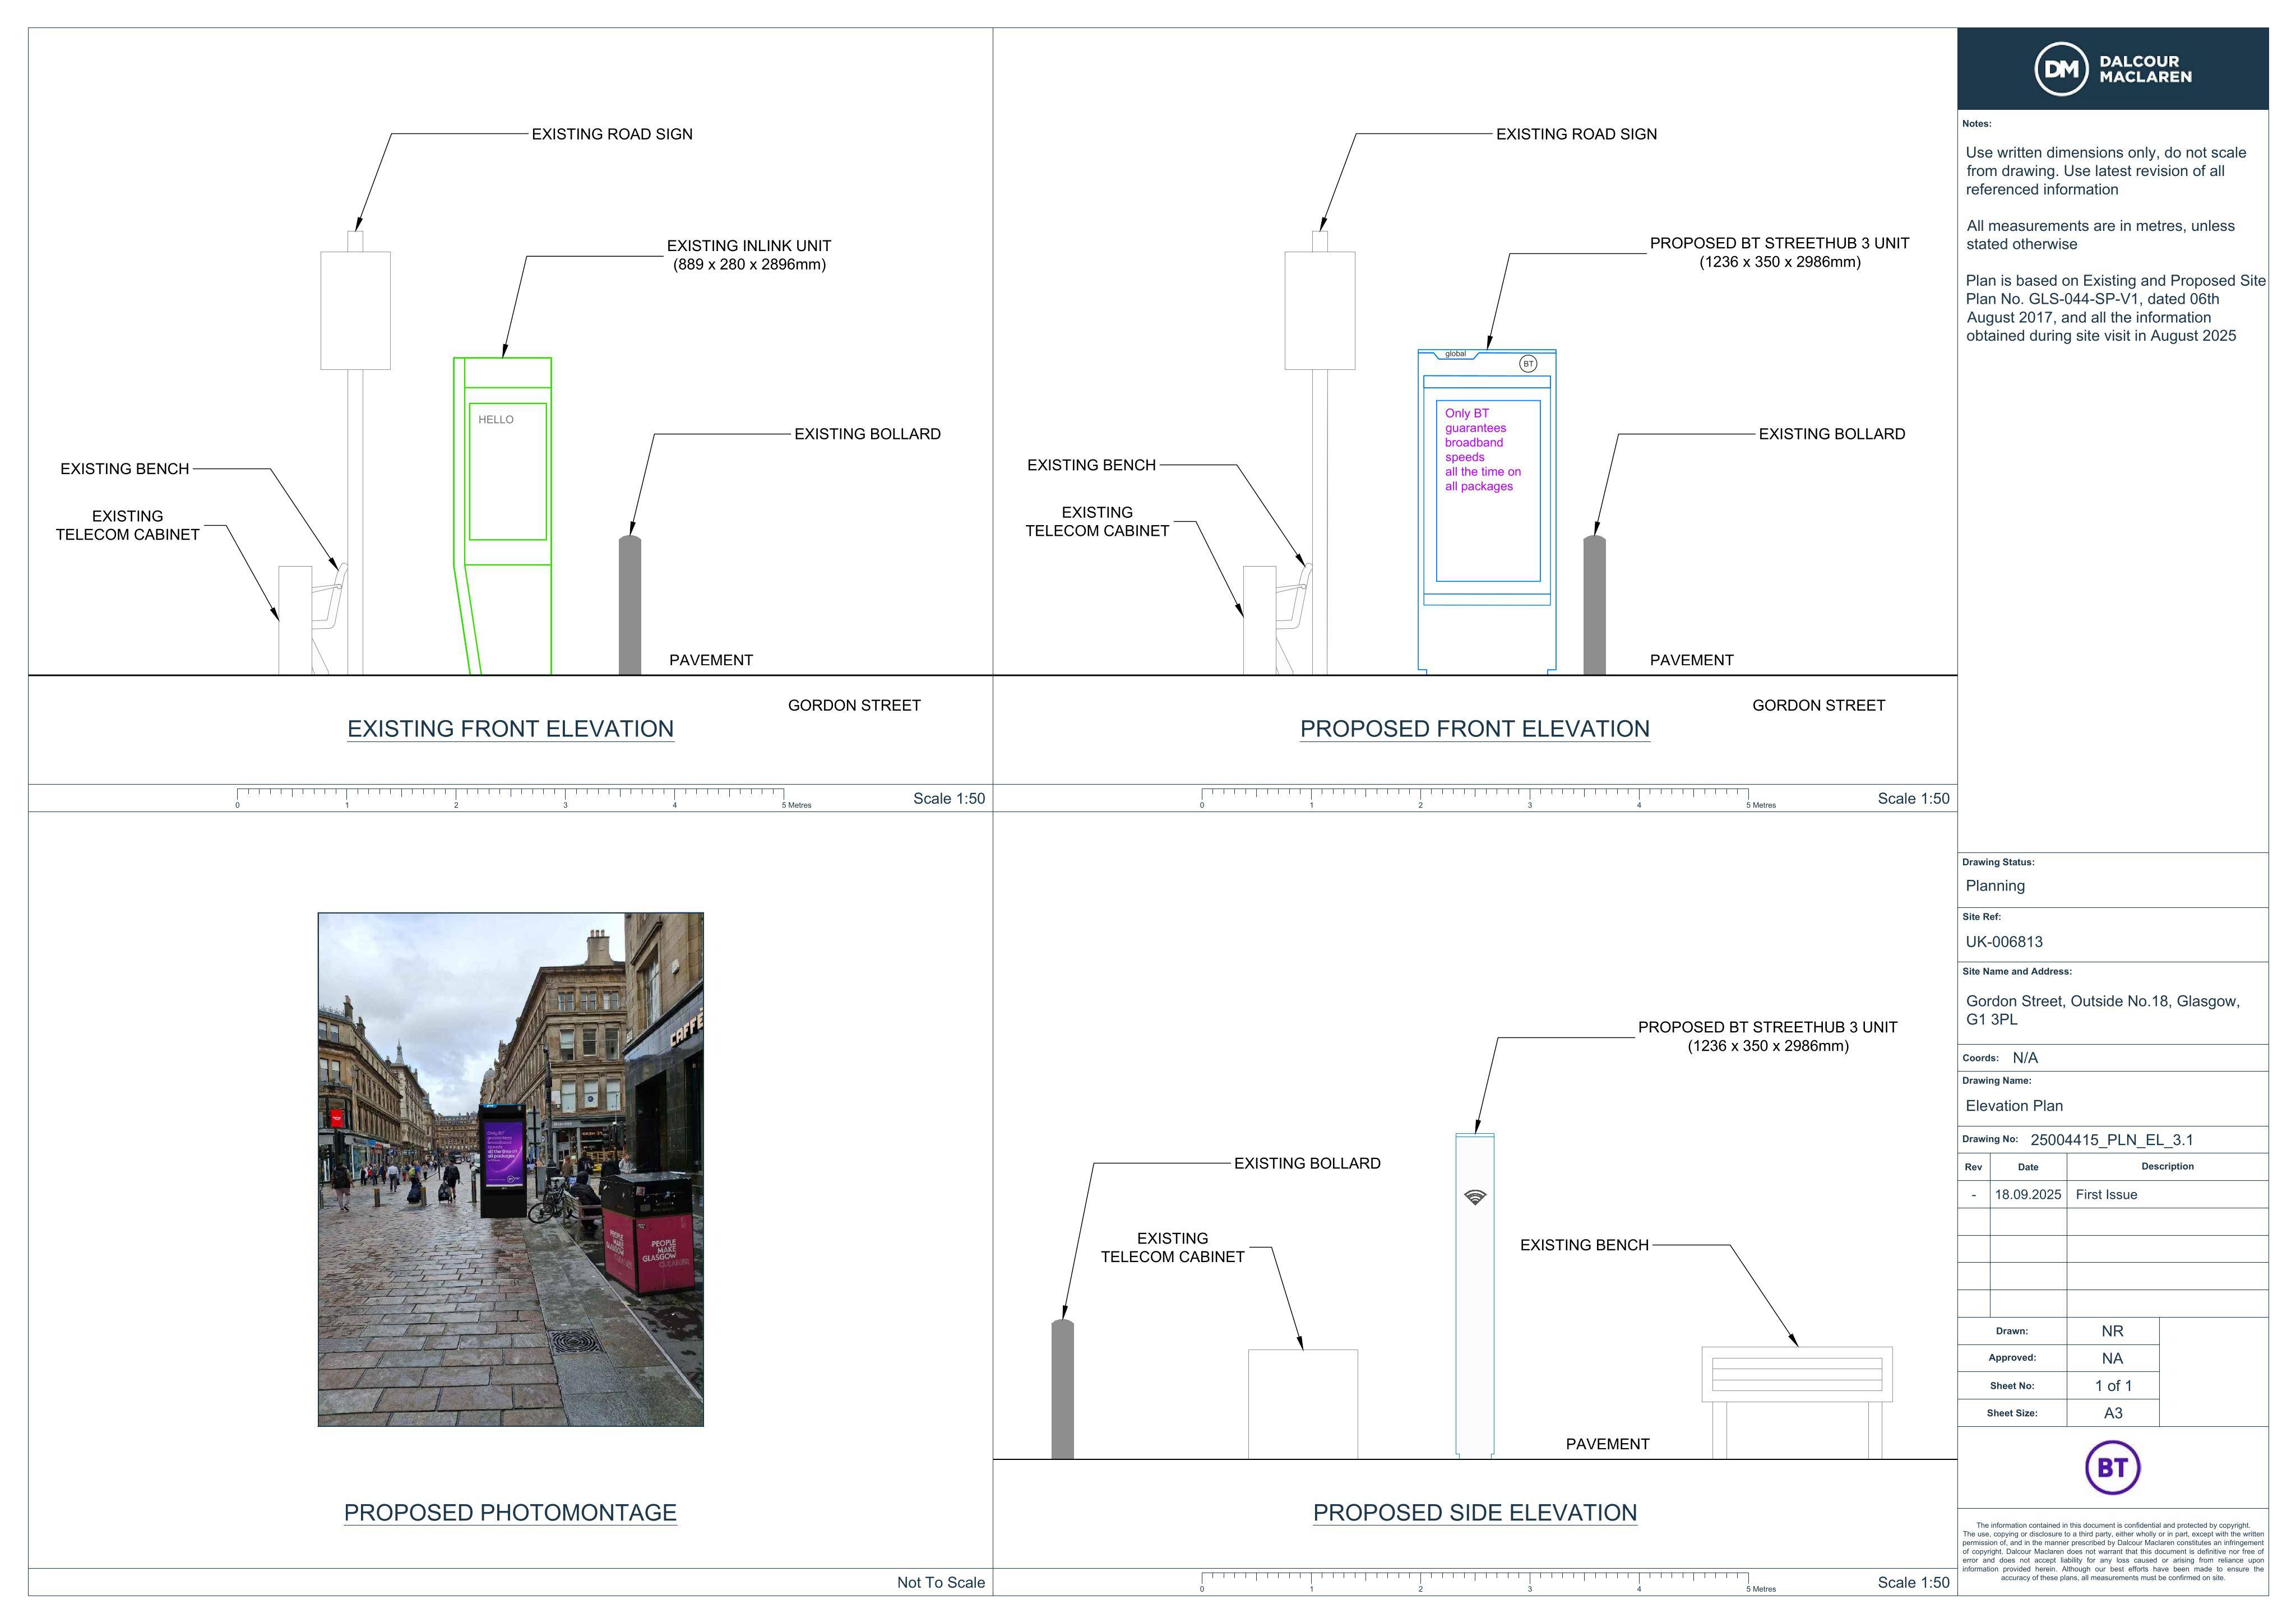Click 'EXISTING TELECOM CABINET' label in existing elevation
This screenshot has width=2296, height=1623.
128,525
